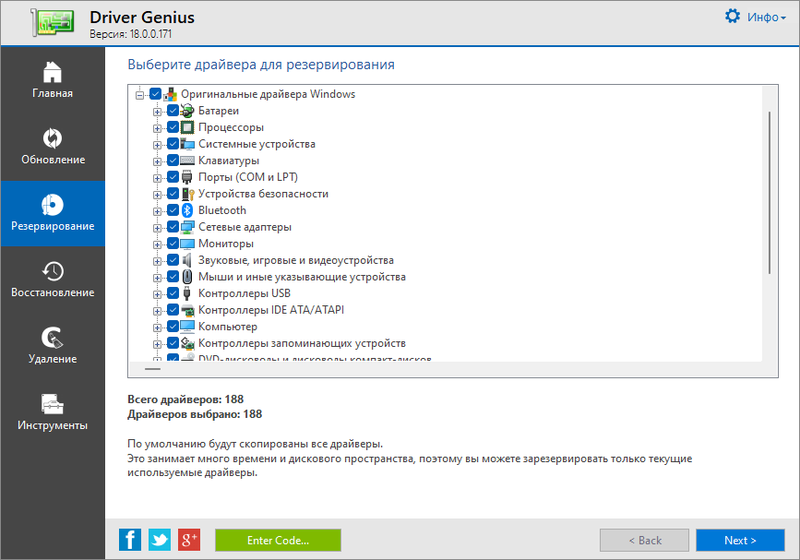Click the Next button
Image resolution: width=800 pixels, height=560 pixels.
pos(740,540)
